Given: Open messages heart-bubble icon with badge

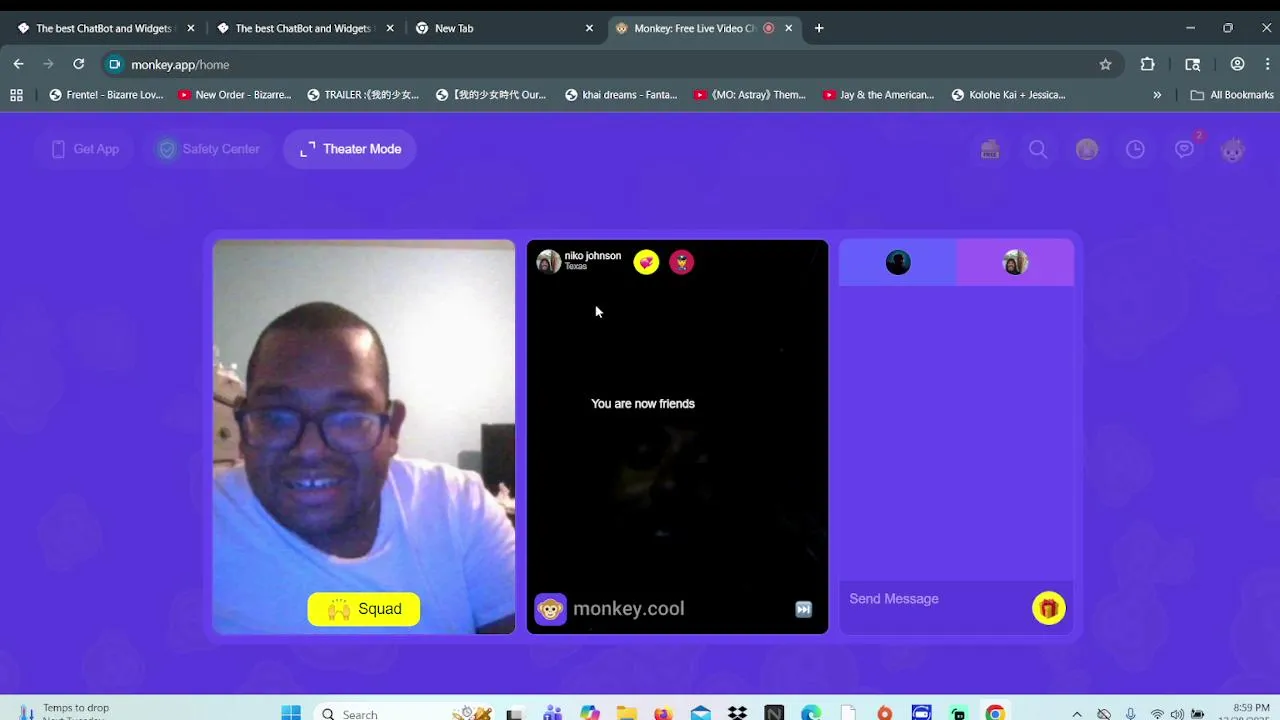Looking at the screenshot, I should 1185,149.
